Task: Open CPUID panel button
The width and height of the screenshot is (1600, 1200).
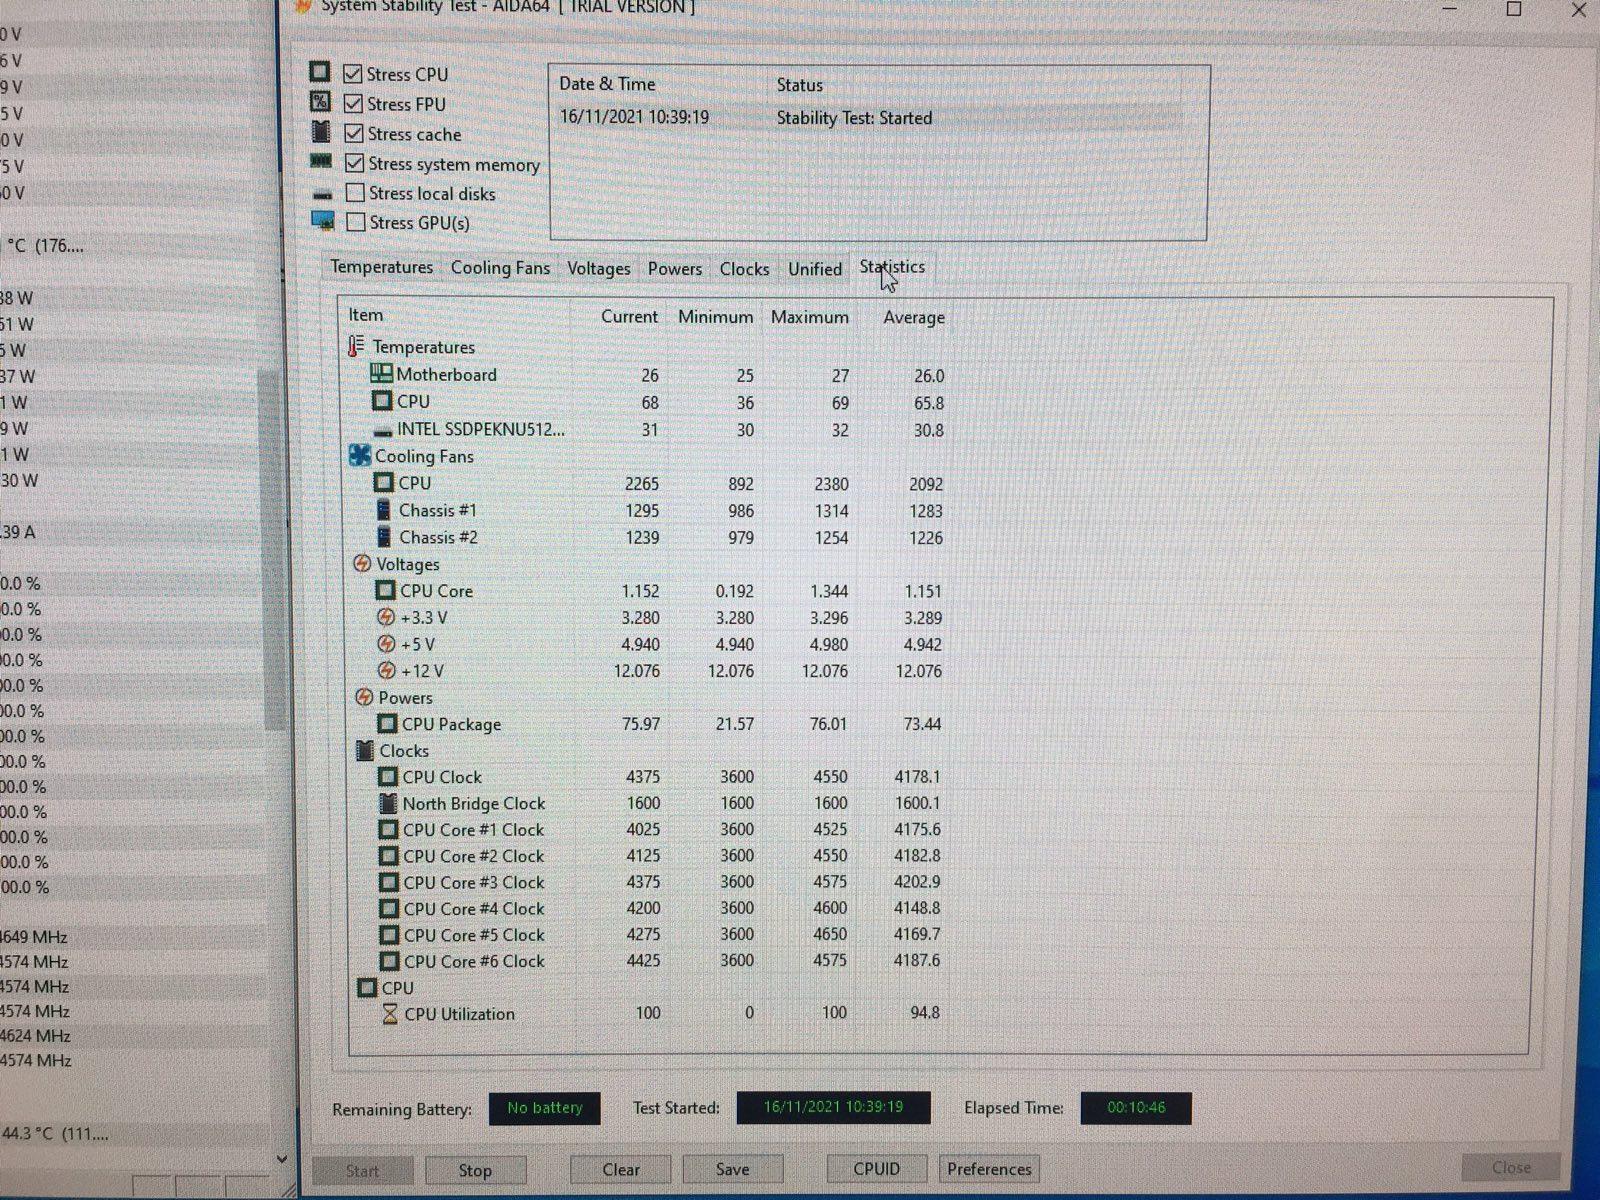Action: click(877, 1169)
